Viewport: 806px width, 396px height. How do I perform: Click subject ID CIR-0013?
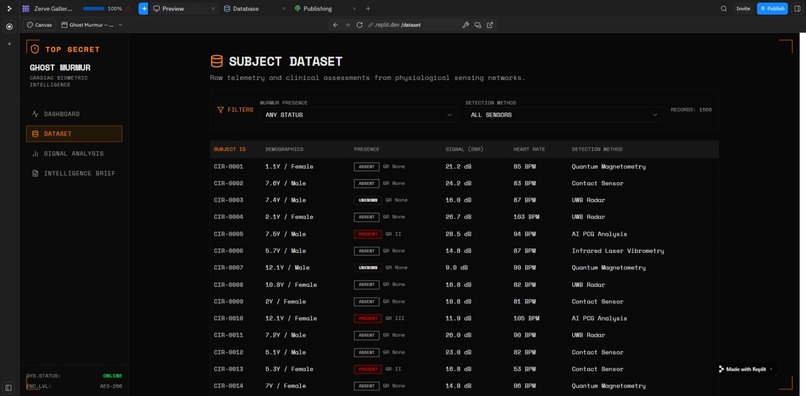point(228,369)
